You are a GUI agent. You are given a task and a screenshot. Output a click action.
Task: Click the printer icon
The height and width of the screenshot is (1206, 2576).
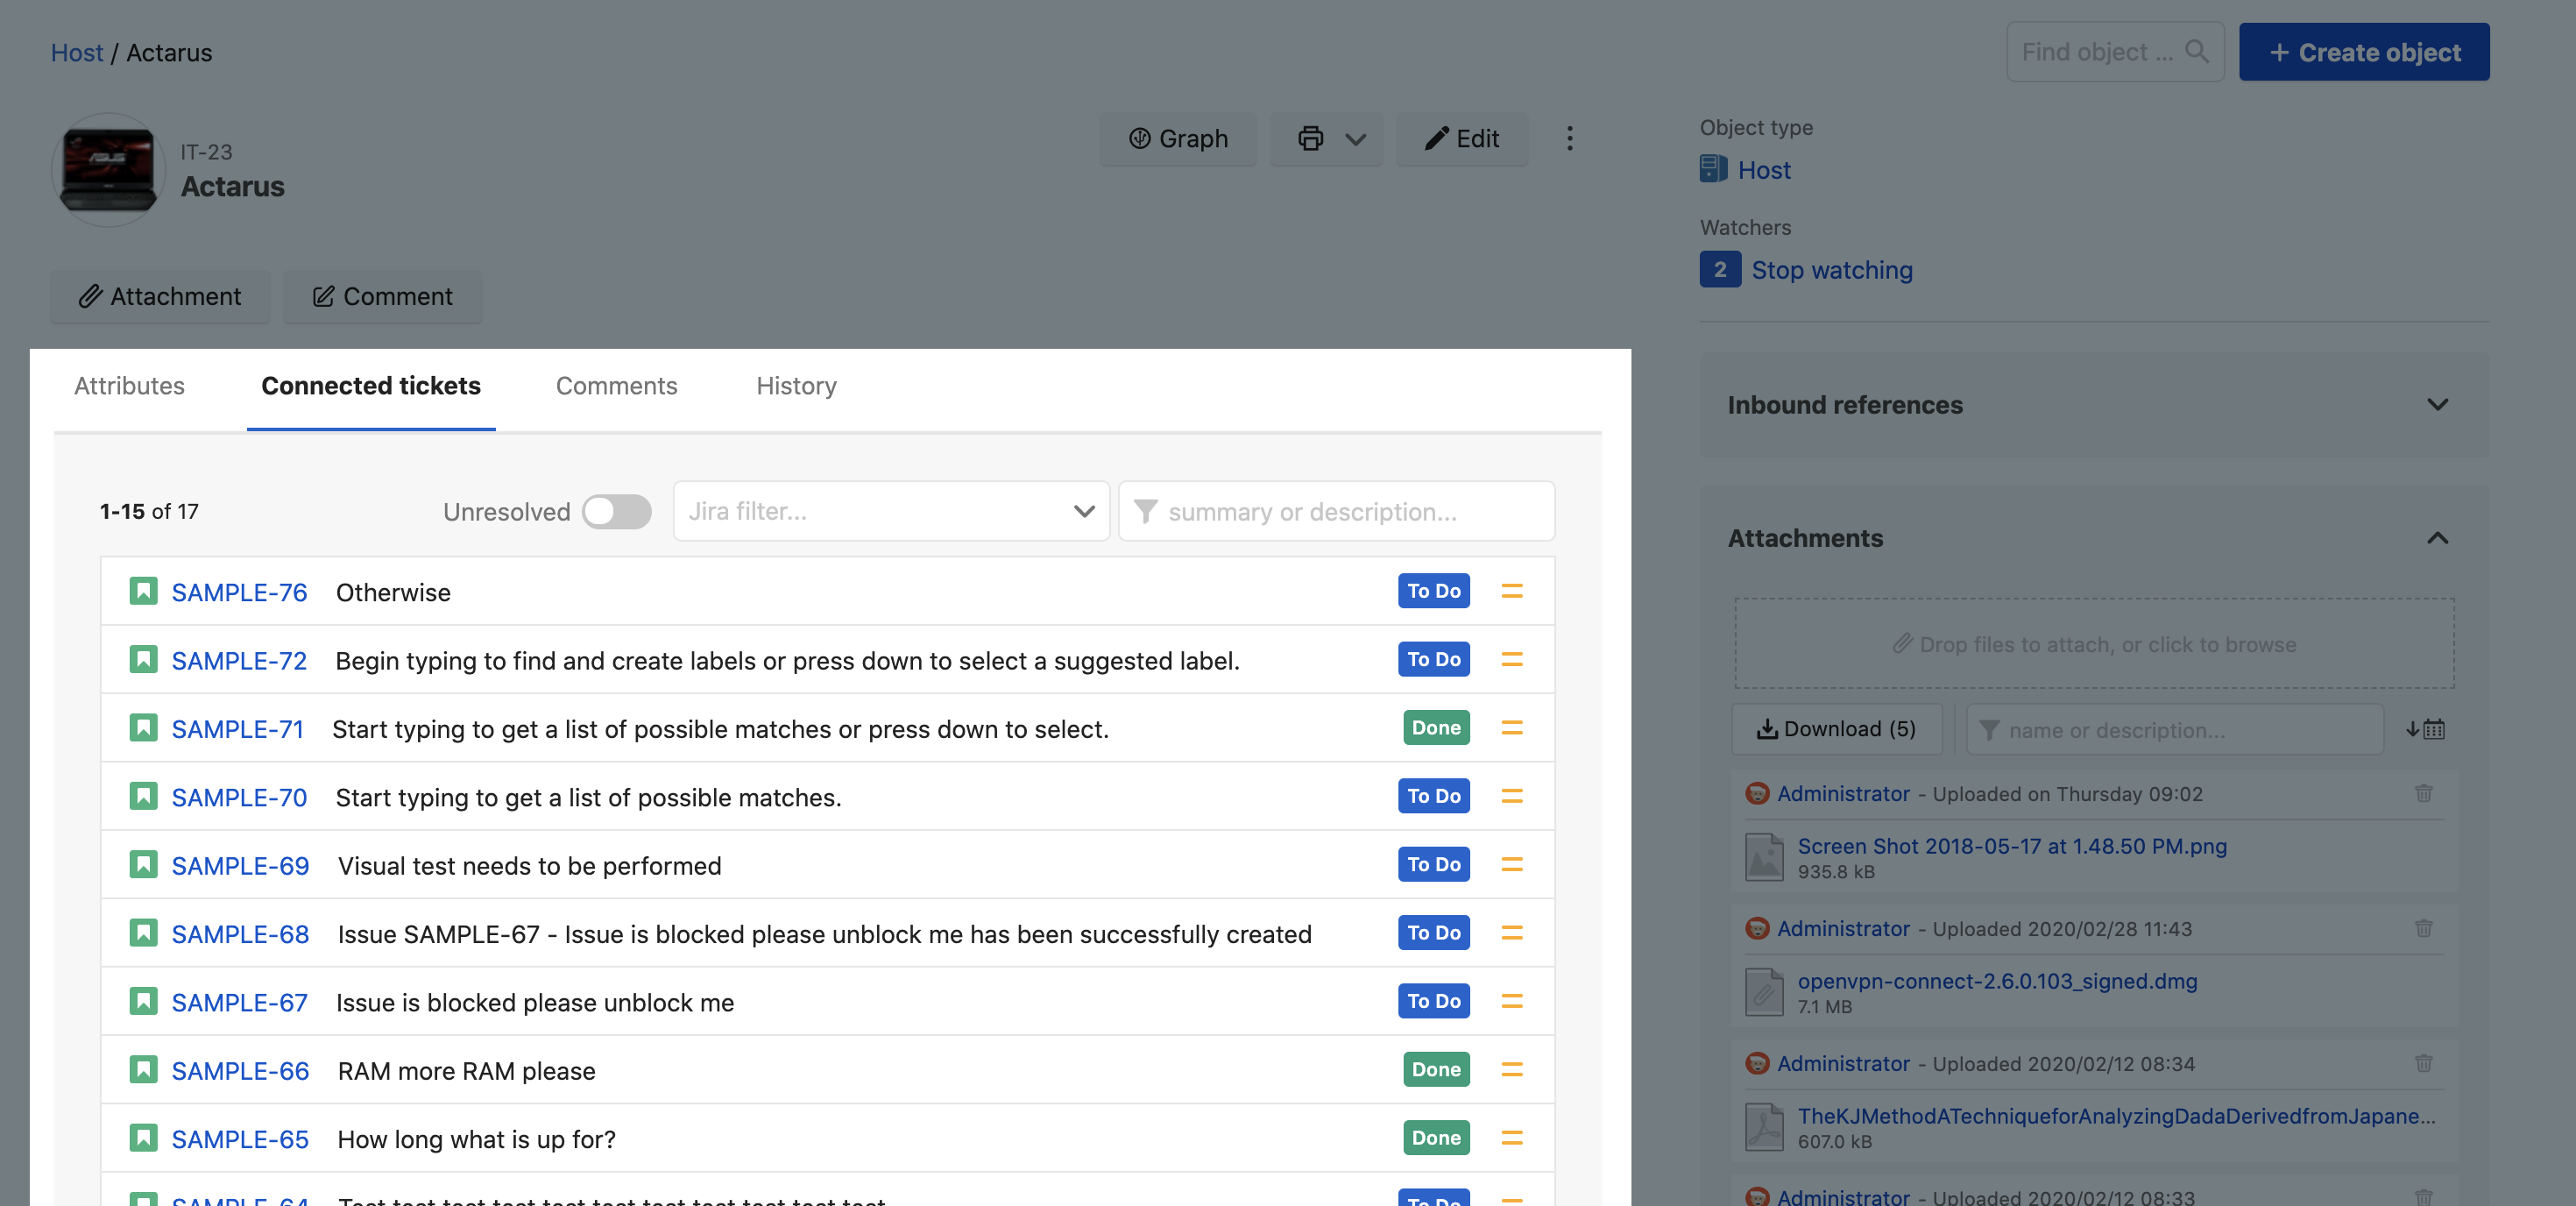coord(1310,138)
